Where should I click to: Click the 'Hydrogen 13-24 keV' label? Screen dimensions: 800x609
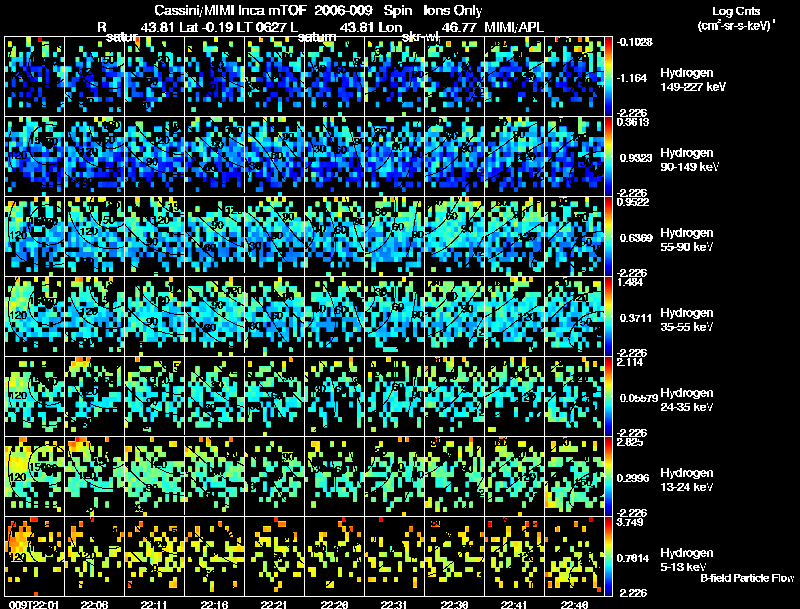pos(686,480)
